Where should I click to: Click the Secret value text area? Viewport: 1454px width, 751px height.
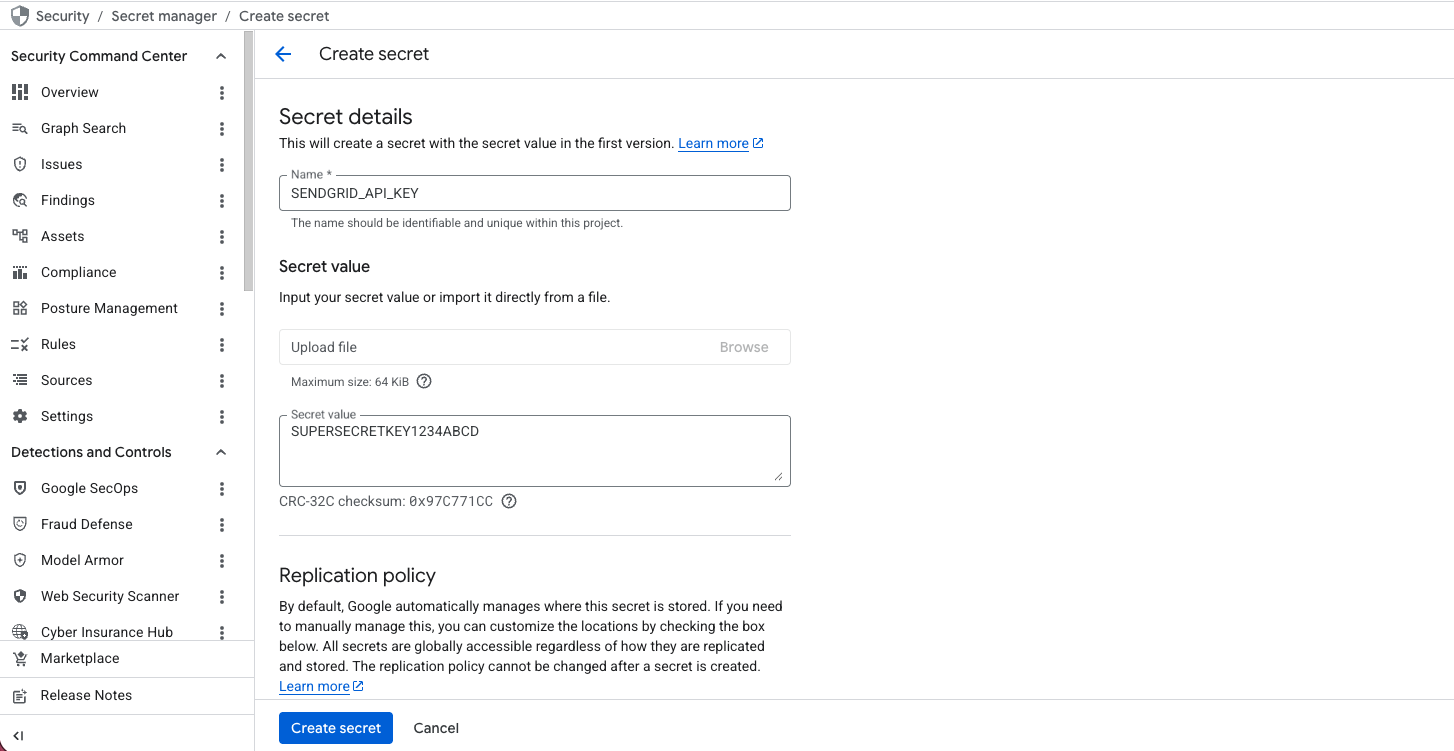click(535, 451)
